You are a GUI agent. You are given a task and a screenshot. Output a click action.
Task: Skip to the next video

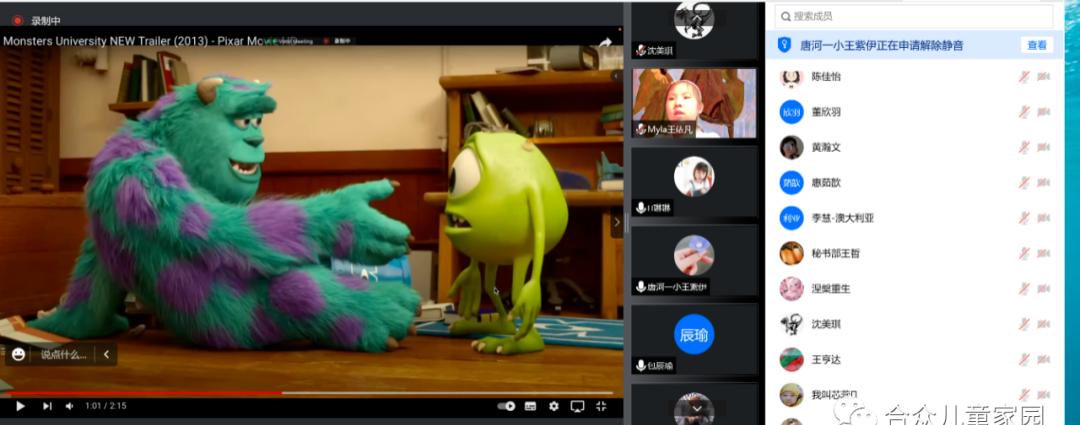(47, 406)
